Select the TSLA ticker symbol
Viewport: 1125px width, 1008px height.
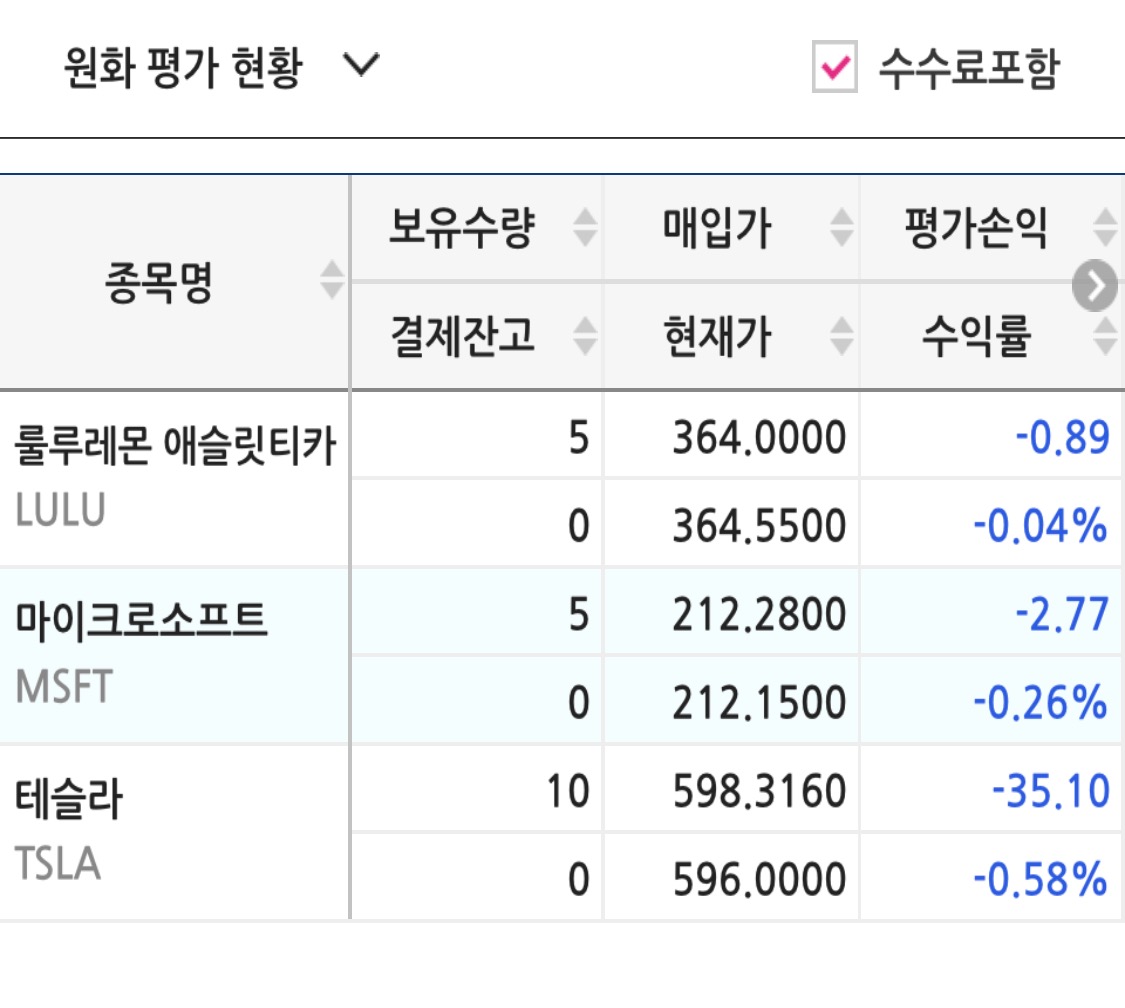57,863
